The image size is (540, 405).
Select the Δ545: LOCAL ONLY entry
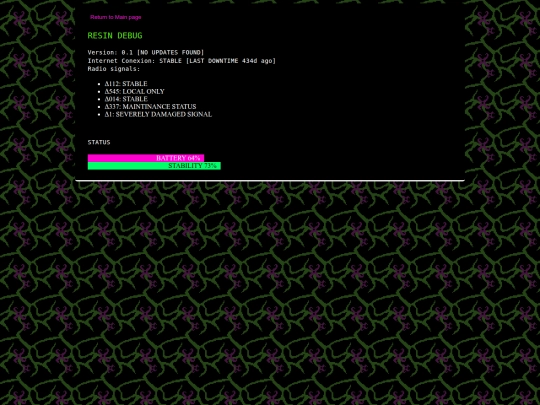click(x=135, y=91)
